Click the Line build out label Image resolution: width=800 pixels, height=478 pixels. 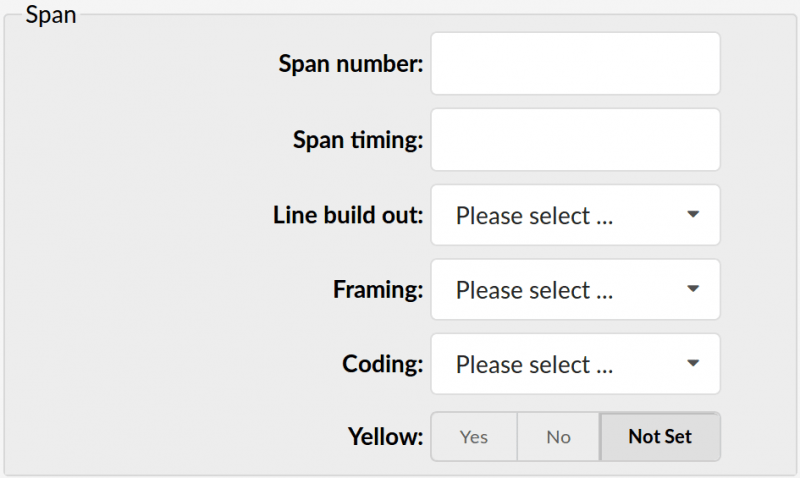click(348, 215)
